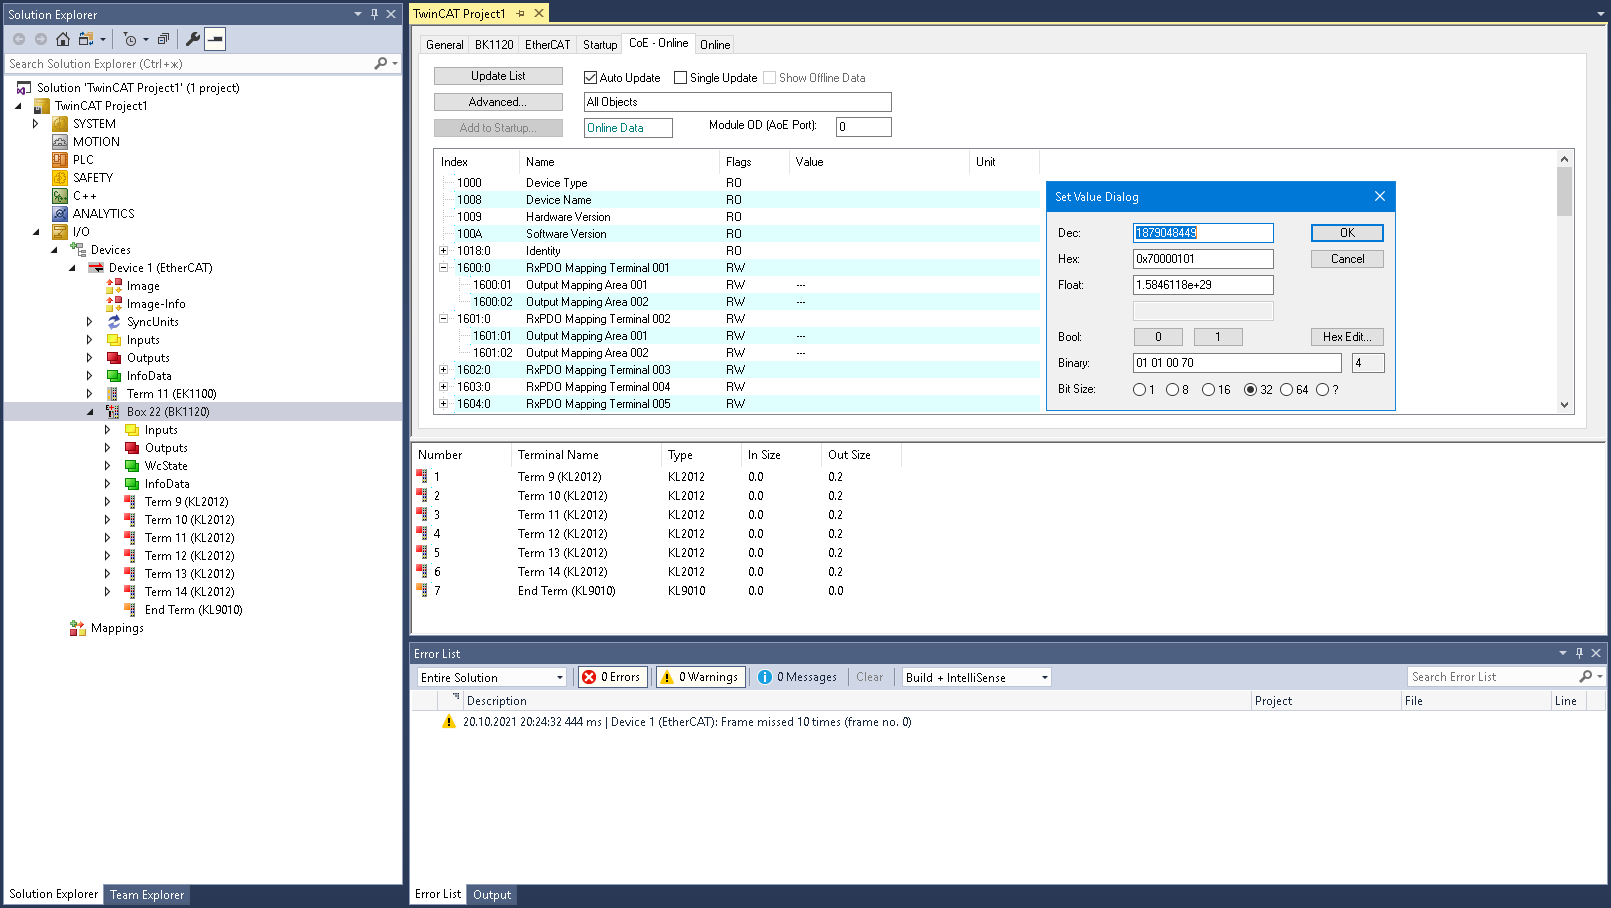Click the Image-Info node icon
Screen dimensions: 1611x908
pyautogui.click(x=114, y=304)
